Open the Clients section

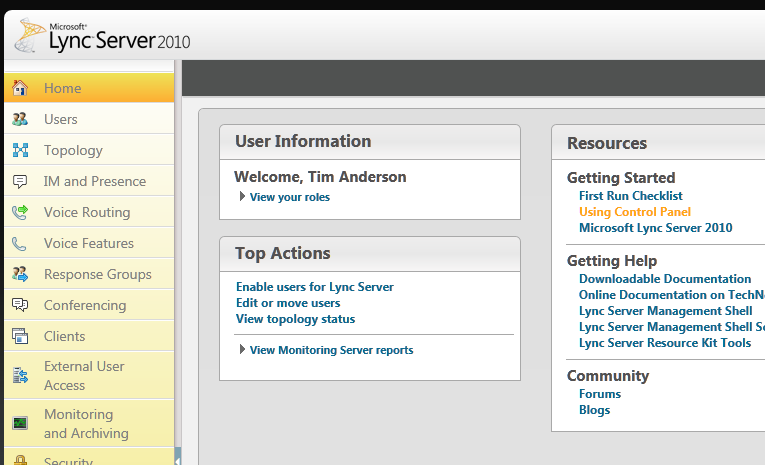pyautogui.click(x=89, y=336)
